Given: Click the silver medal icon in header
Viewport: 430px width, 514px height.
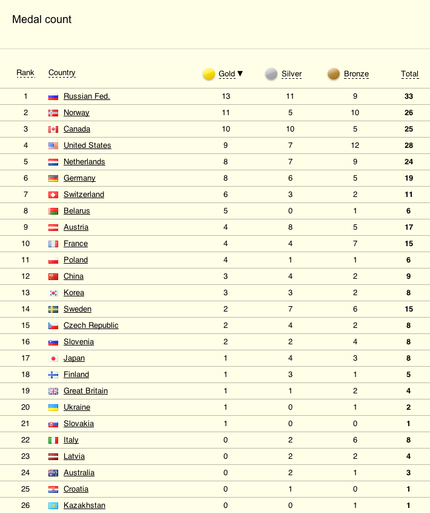Looking at the screenshot, I should pos(271,74).
